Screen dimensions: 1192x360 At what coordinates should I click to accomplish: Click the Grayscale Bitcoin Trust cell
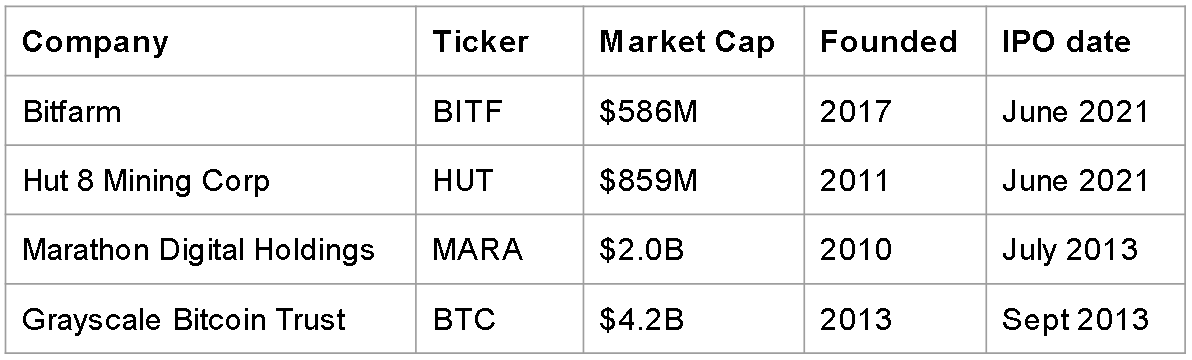point(211,318)
